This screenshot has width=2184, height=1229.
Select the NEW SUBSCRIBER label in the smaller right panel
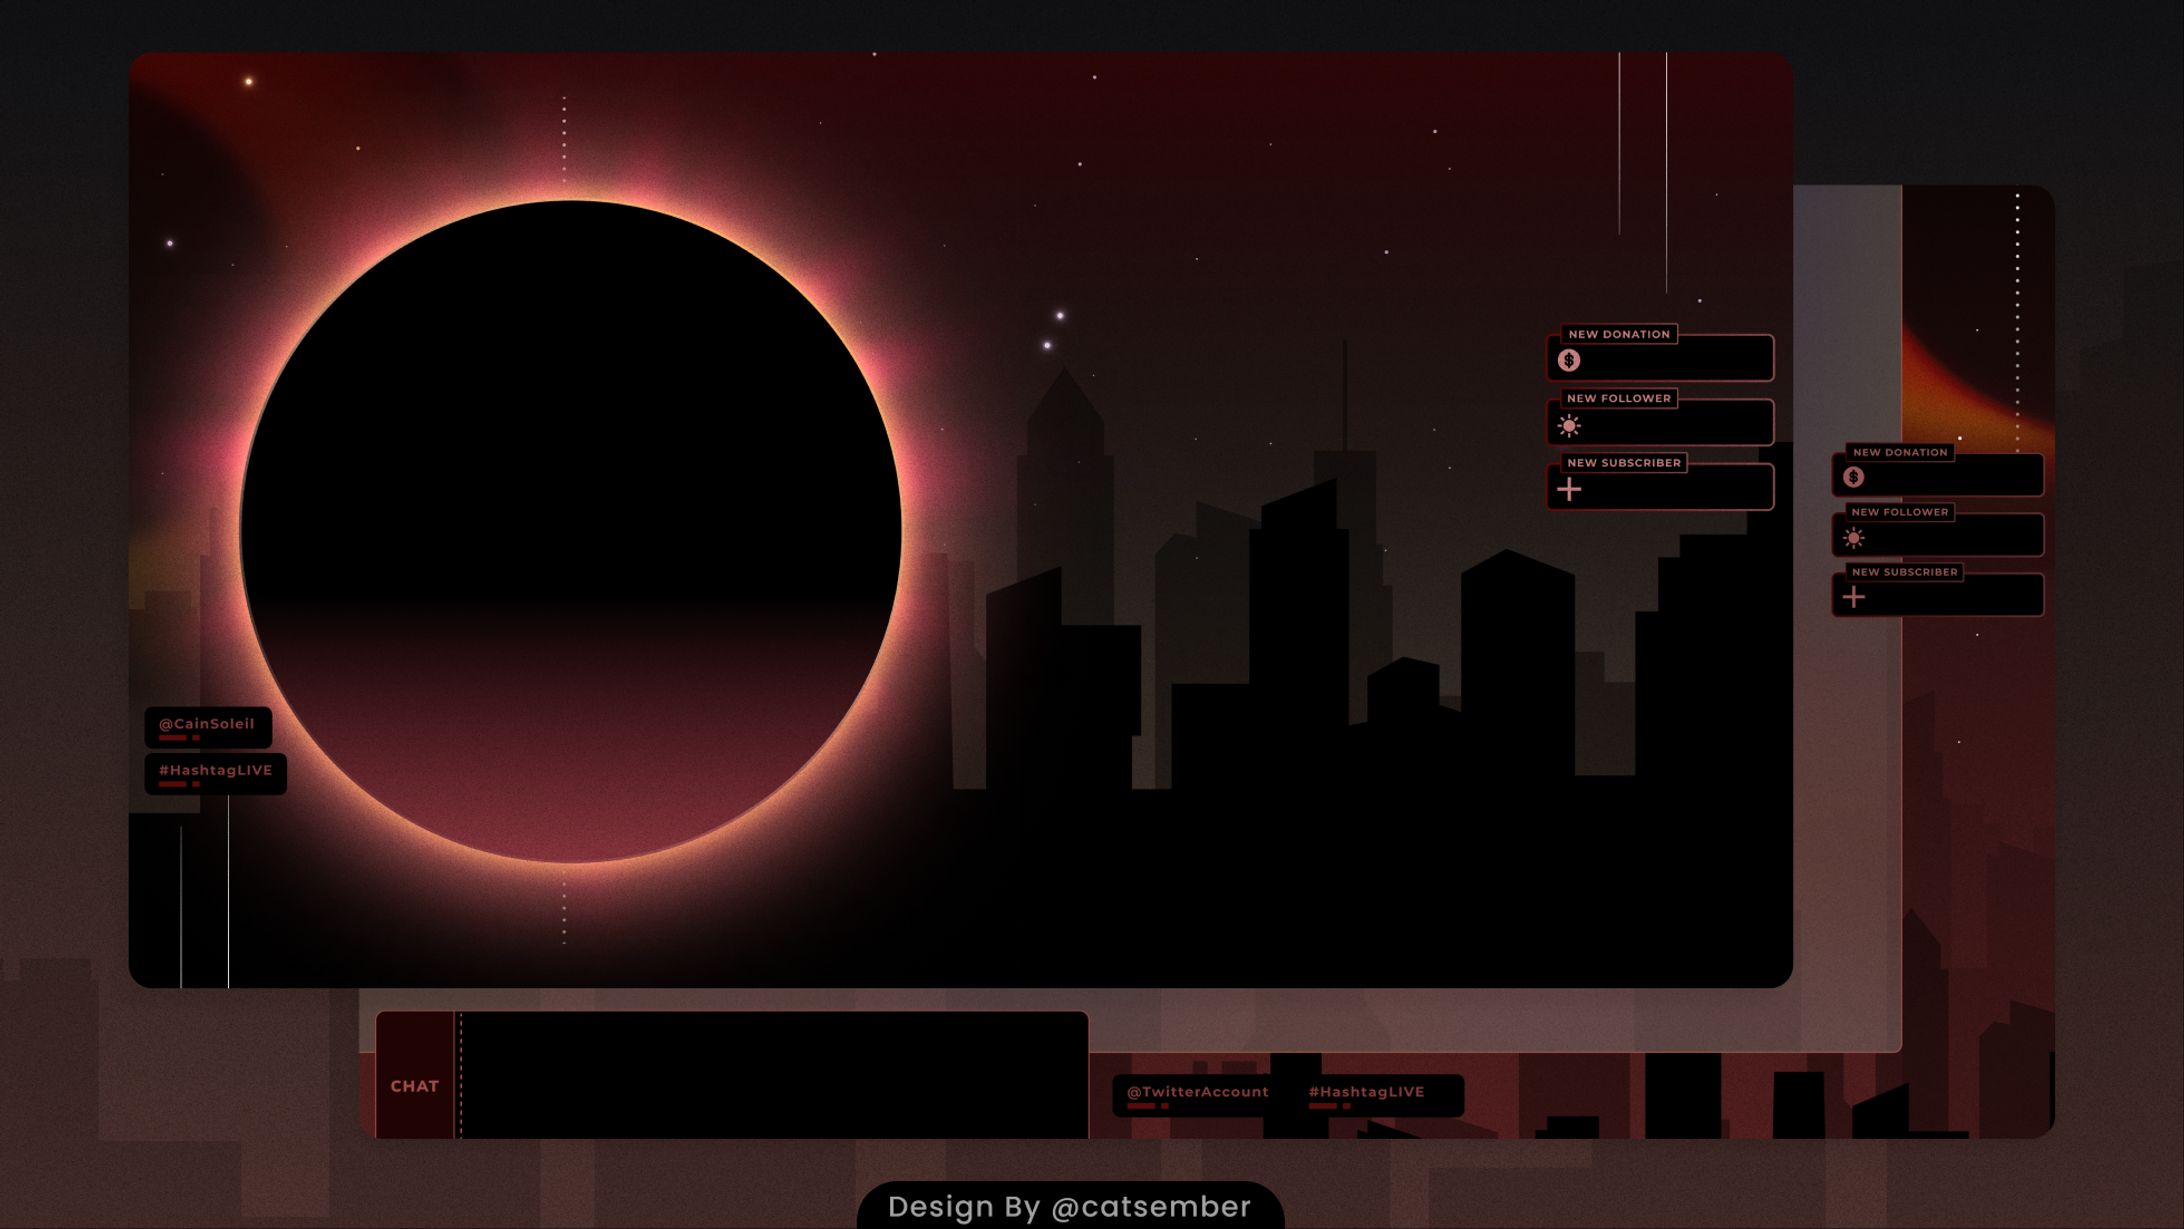click(x=1904, y=572)
